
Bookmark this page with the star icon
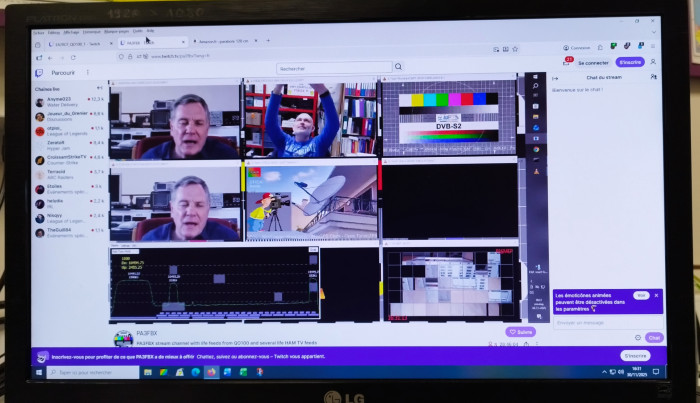click(515, 49)
